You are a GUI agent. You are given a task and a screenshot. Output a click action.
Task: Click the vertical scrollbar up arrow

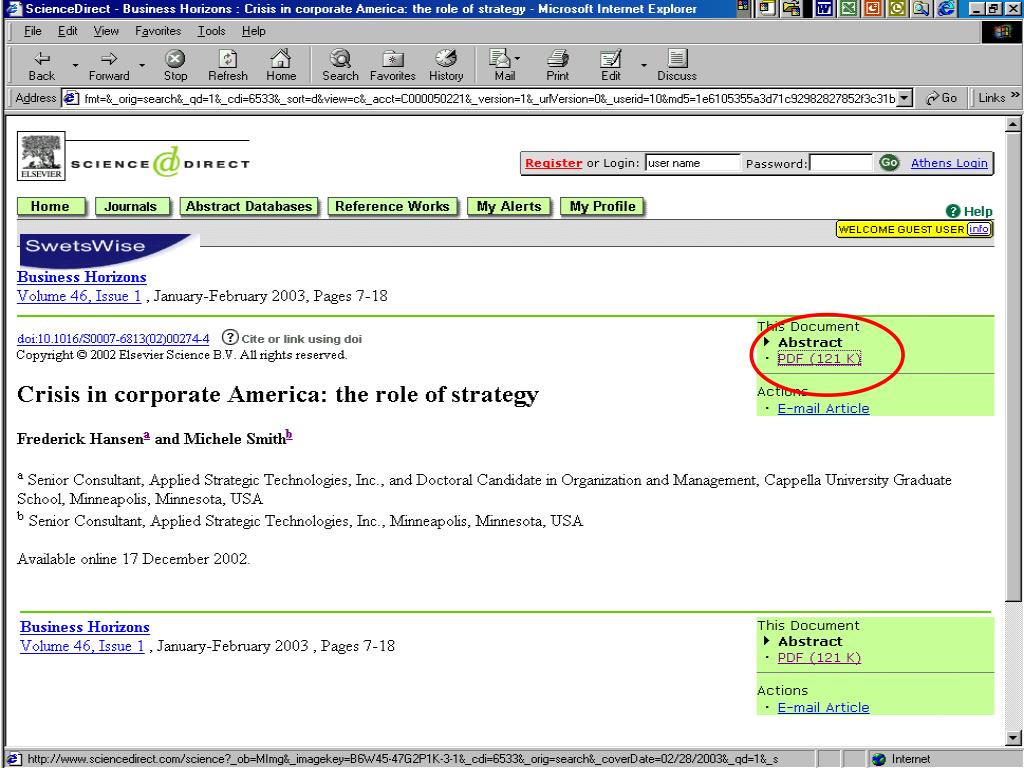(x=1013, y=123)
